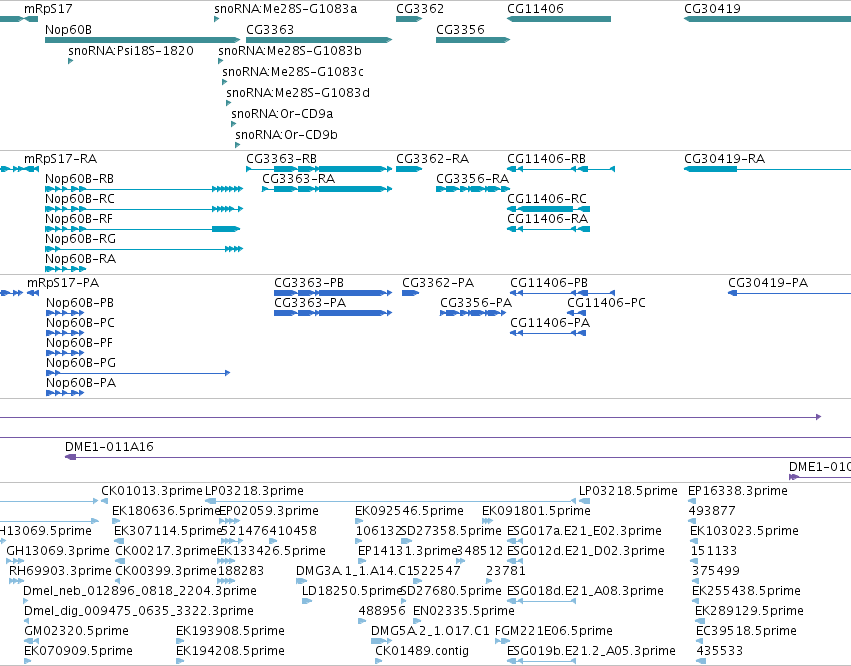This screenshot has width=851, height=666.
Task: Click BAC clone DME1-011A16 label
Action: coord(109,447)
